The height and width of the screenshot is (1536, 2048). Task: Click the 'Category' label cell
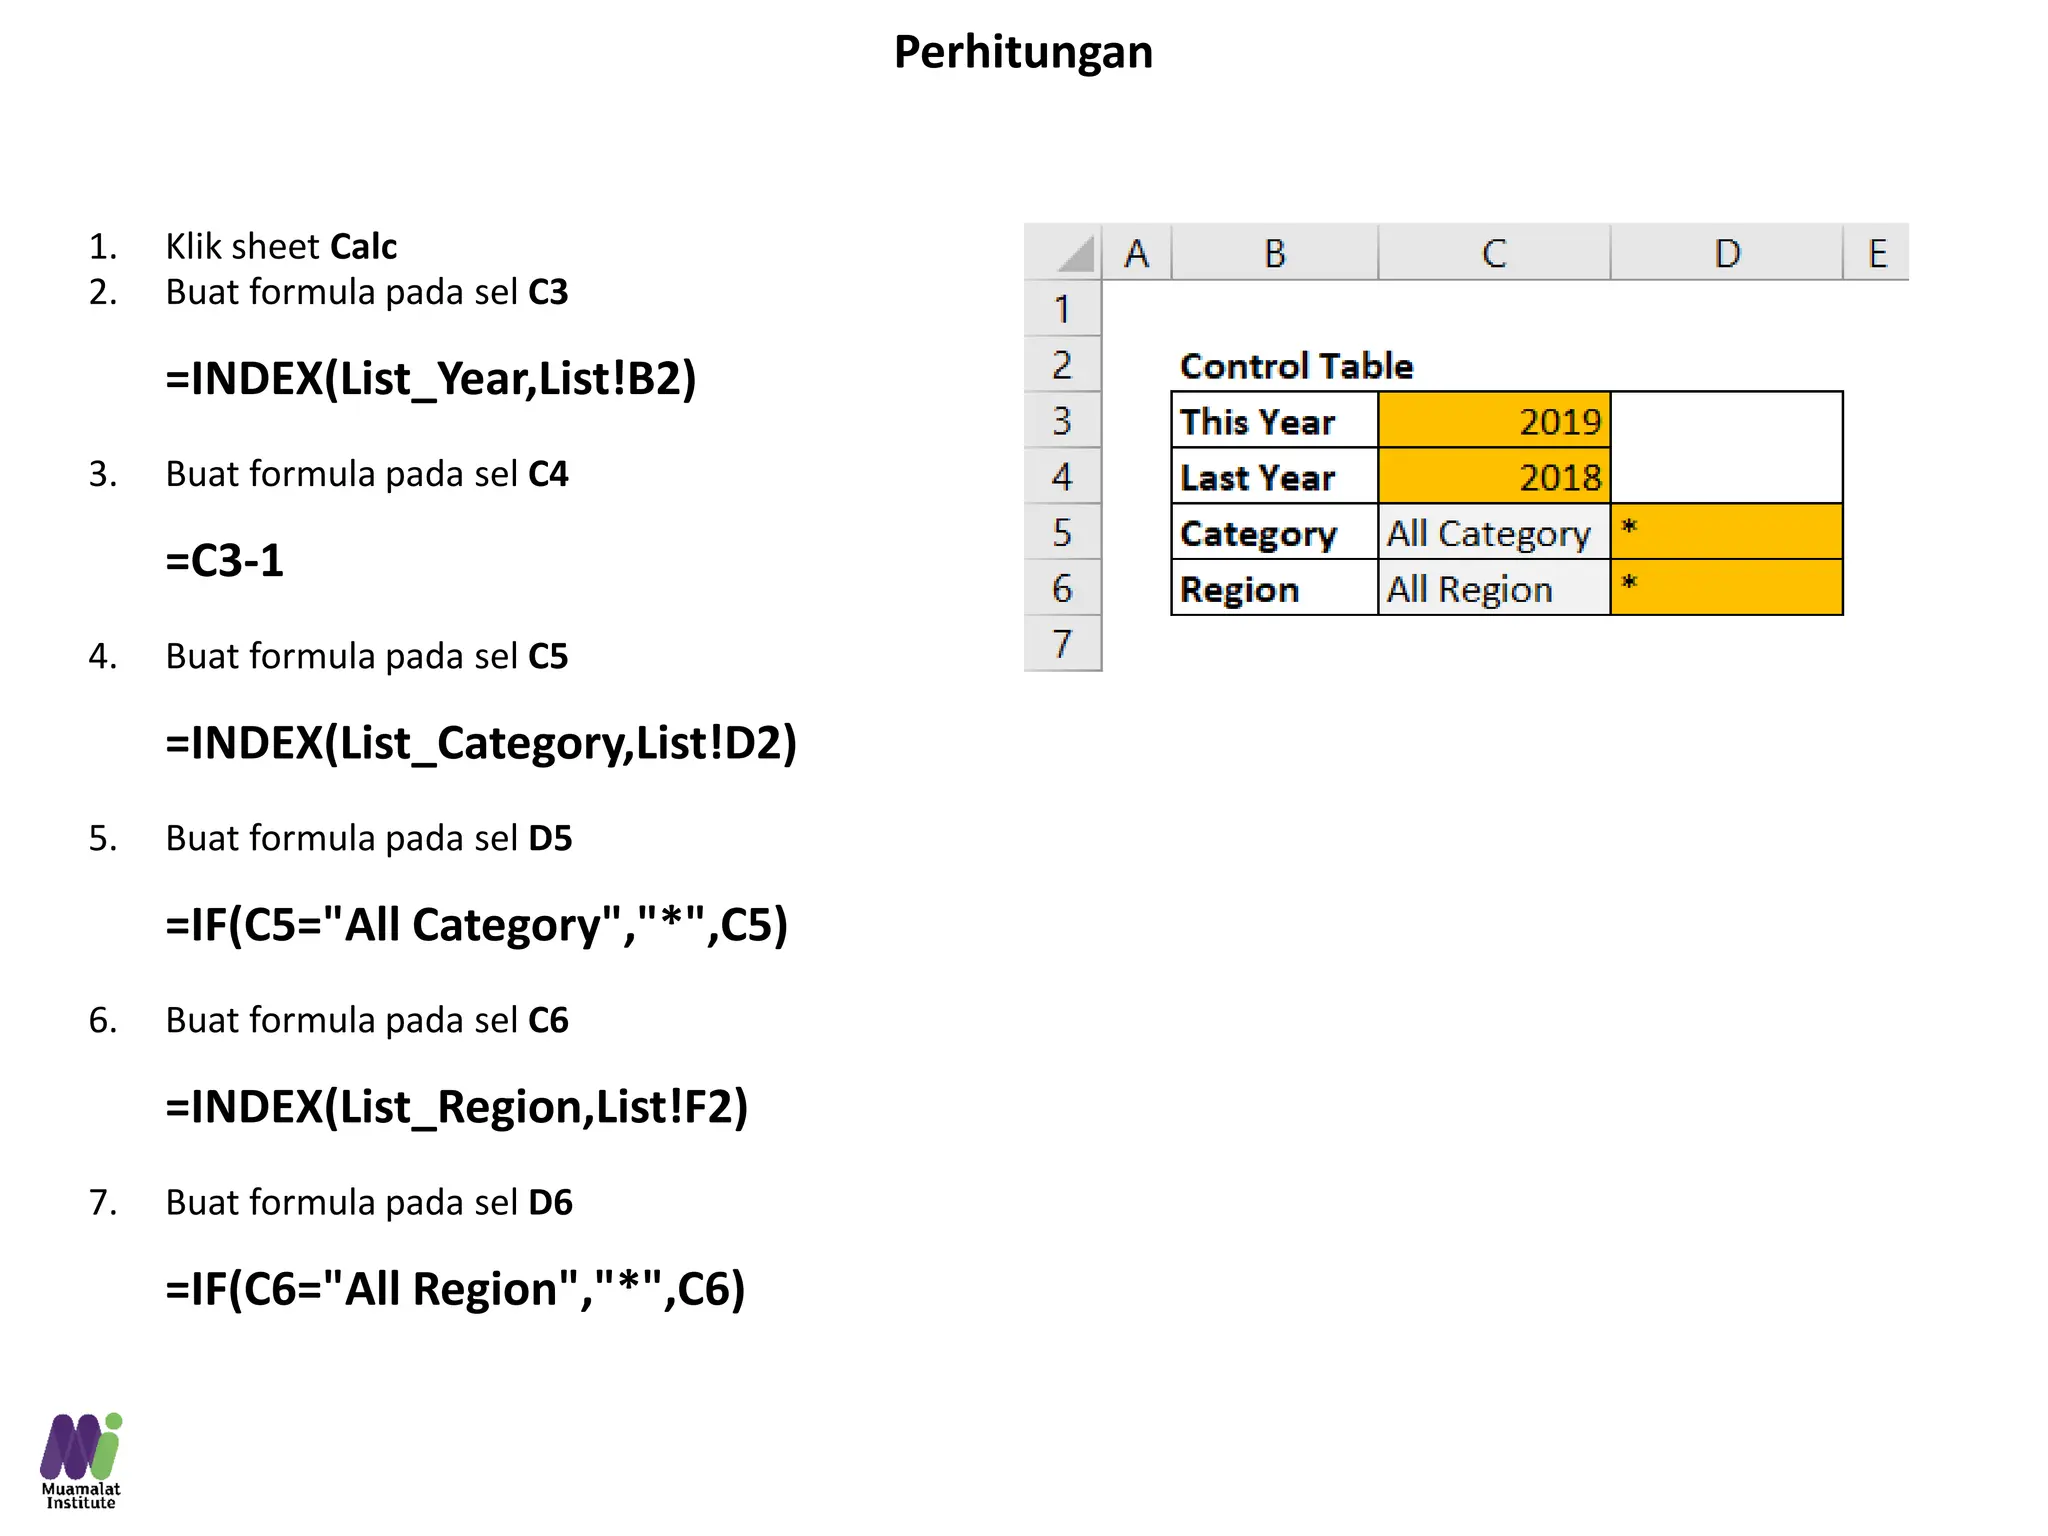click(1275, 533)
